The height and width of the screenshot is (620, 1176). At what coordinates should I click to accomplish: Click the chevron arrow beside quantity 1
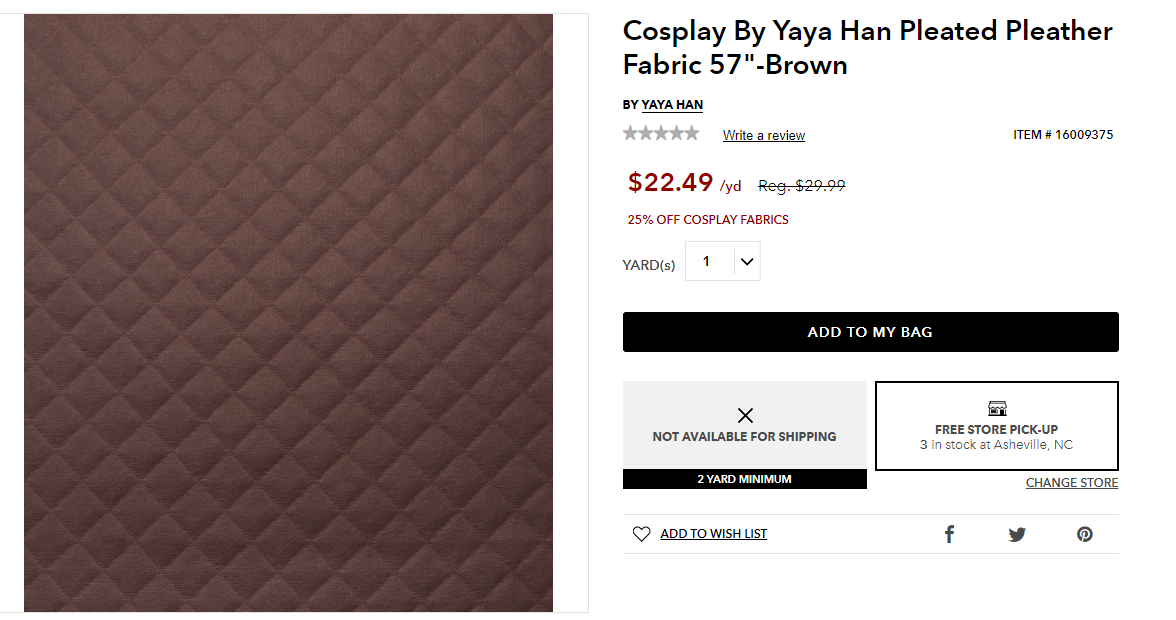coord(747,262)
